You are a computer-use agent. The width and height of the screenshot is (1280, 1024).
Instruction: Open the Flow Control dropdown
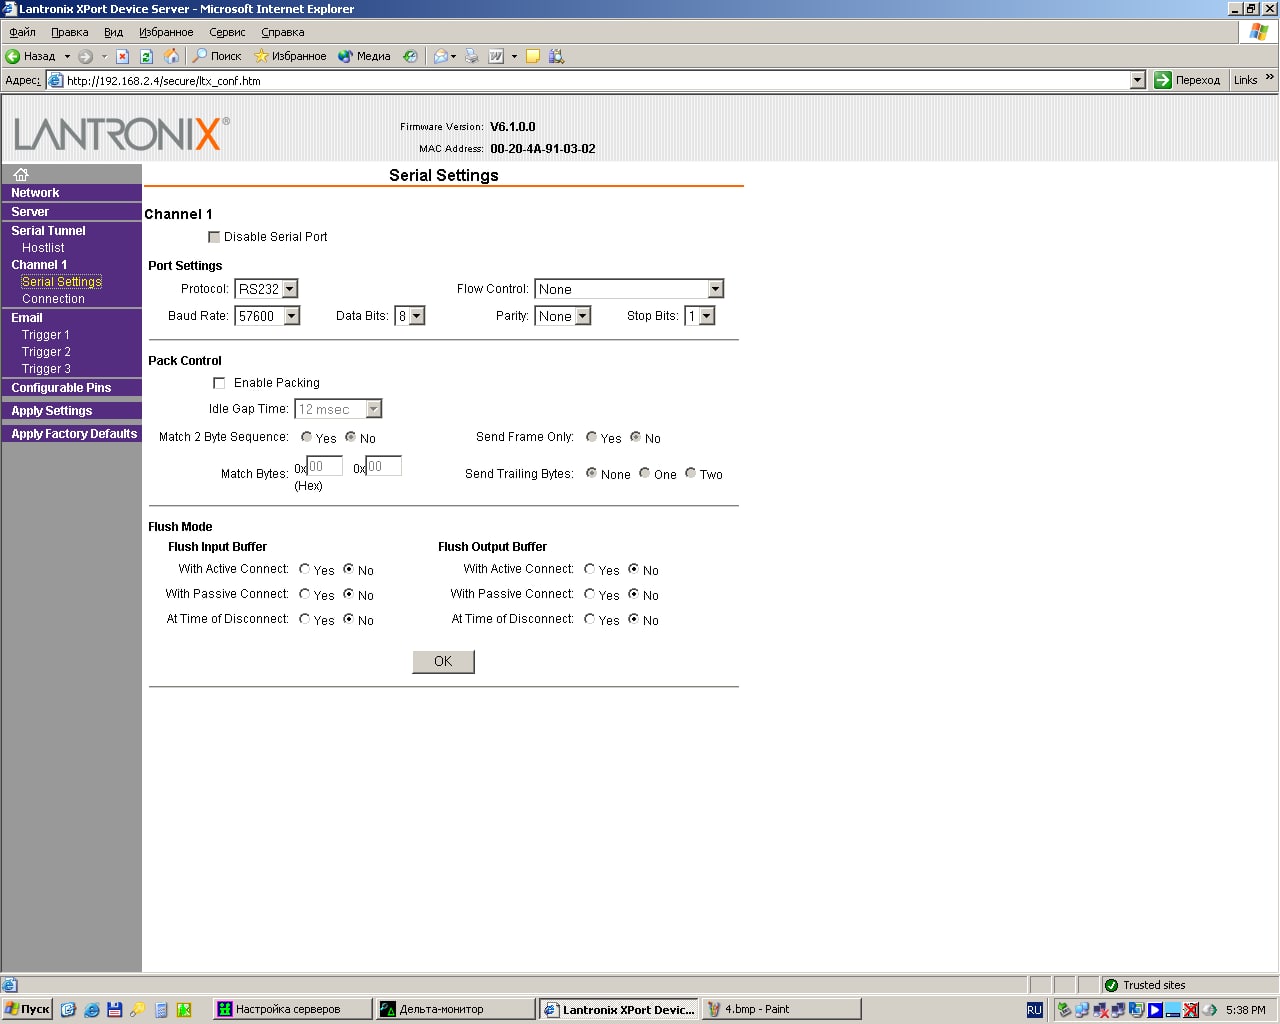(629, 289)
